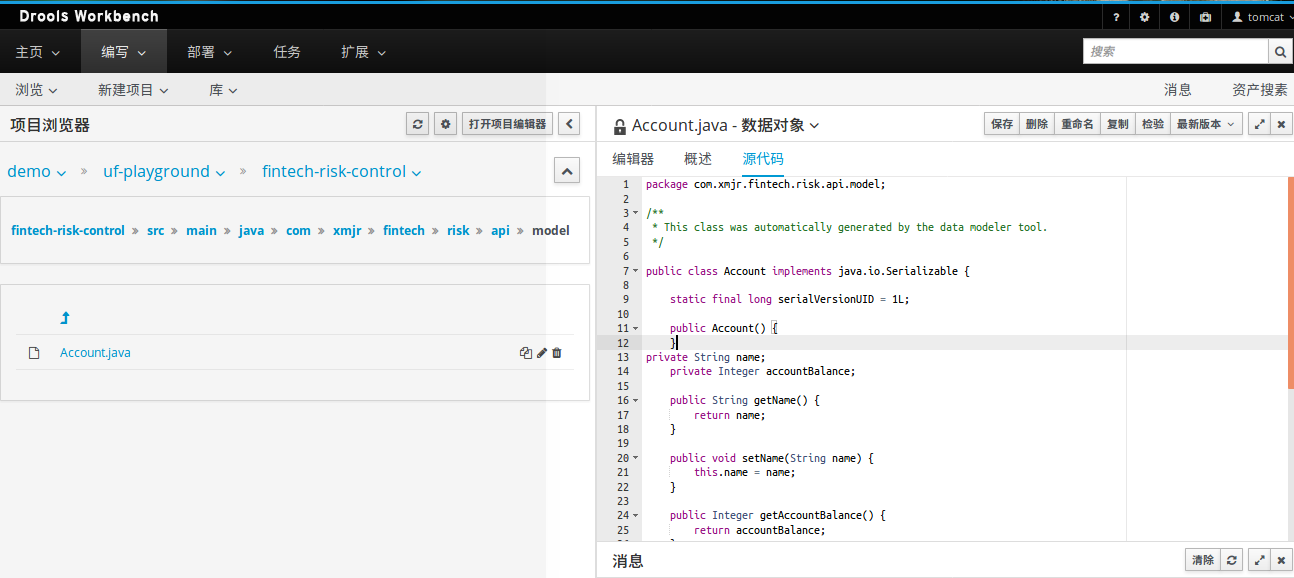Viewport: 1294px width, 578px height.
Task: Open the fintech-risk-control project dropdown
Action: coord(341,171)
